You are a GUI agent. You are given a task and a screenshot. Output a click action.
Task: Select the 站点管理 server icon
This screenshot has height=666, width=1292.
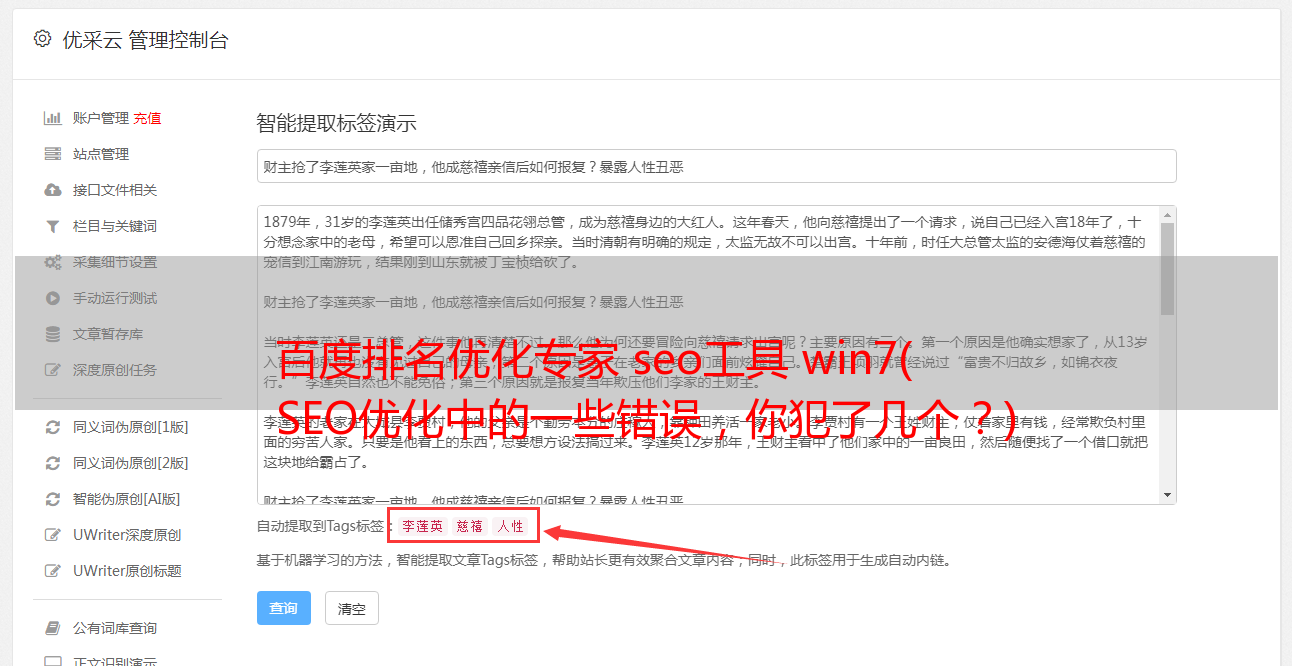coord(53,154)
